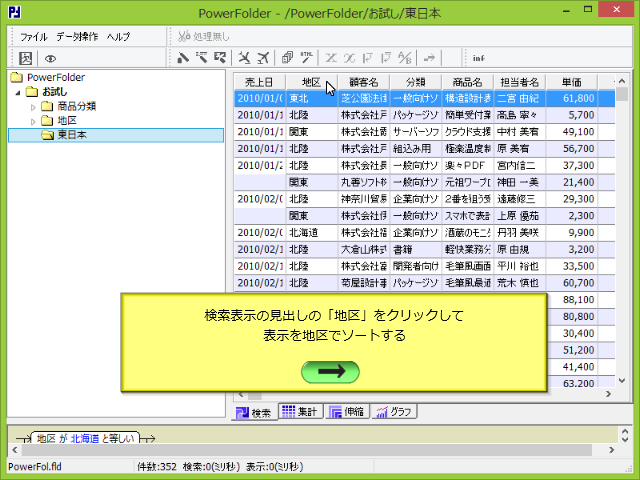Click the 売上日 column header
The image size is (640, 480).
[x=260, y=82]
